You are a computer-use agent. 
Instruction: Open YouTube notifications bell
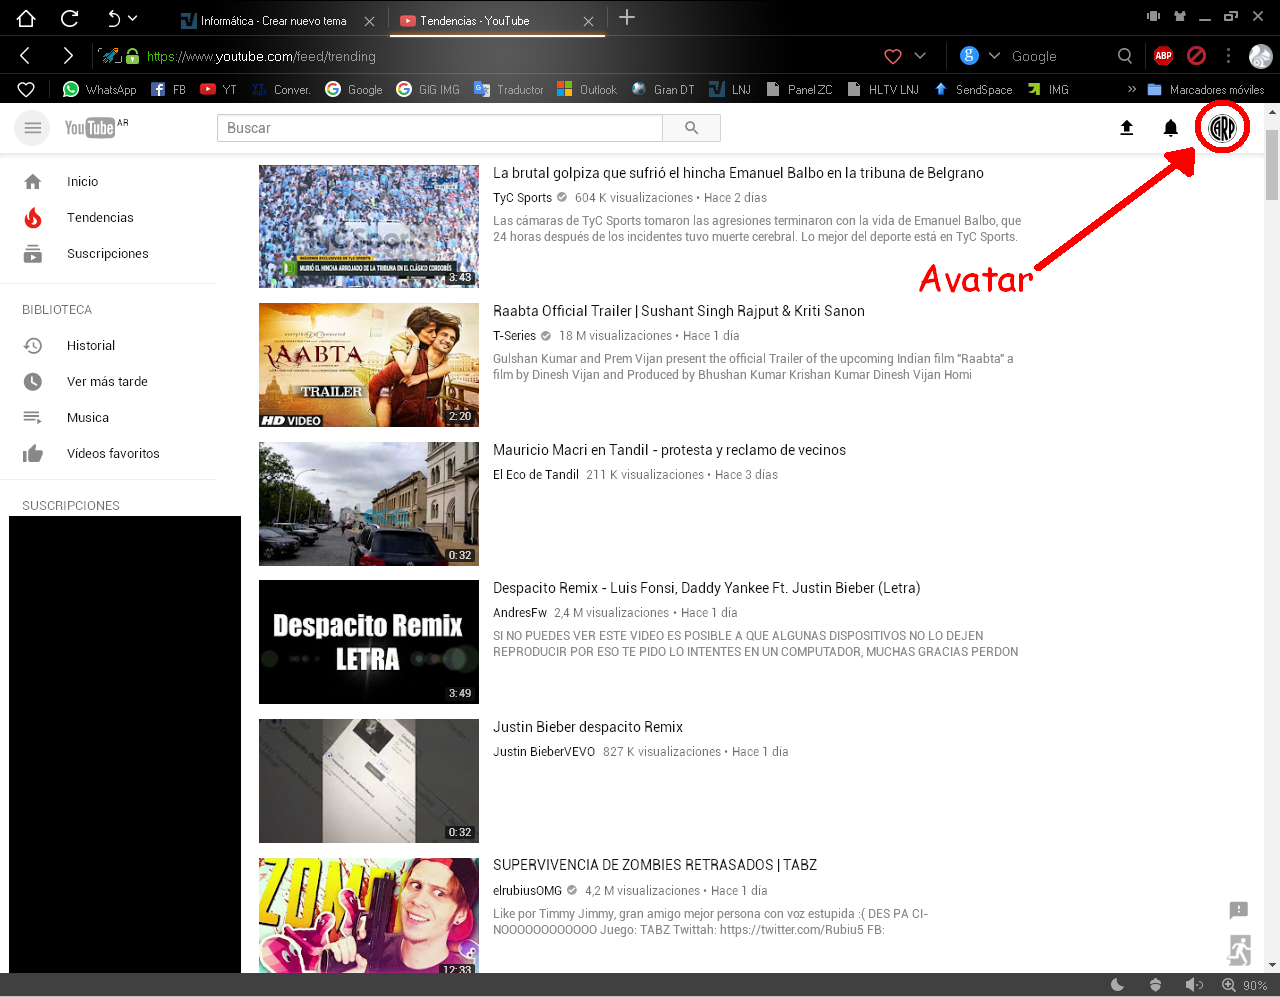click(1170, 128)
